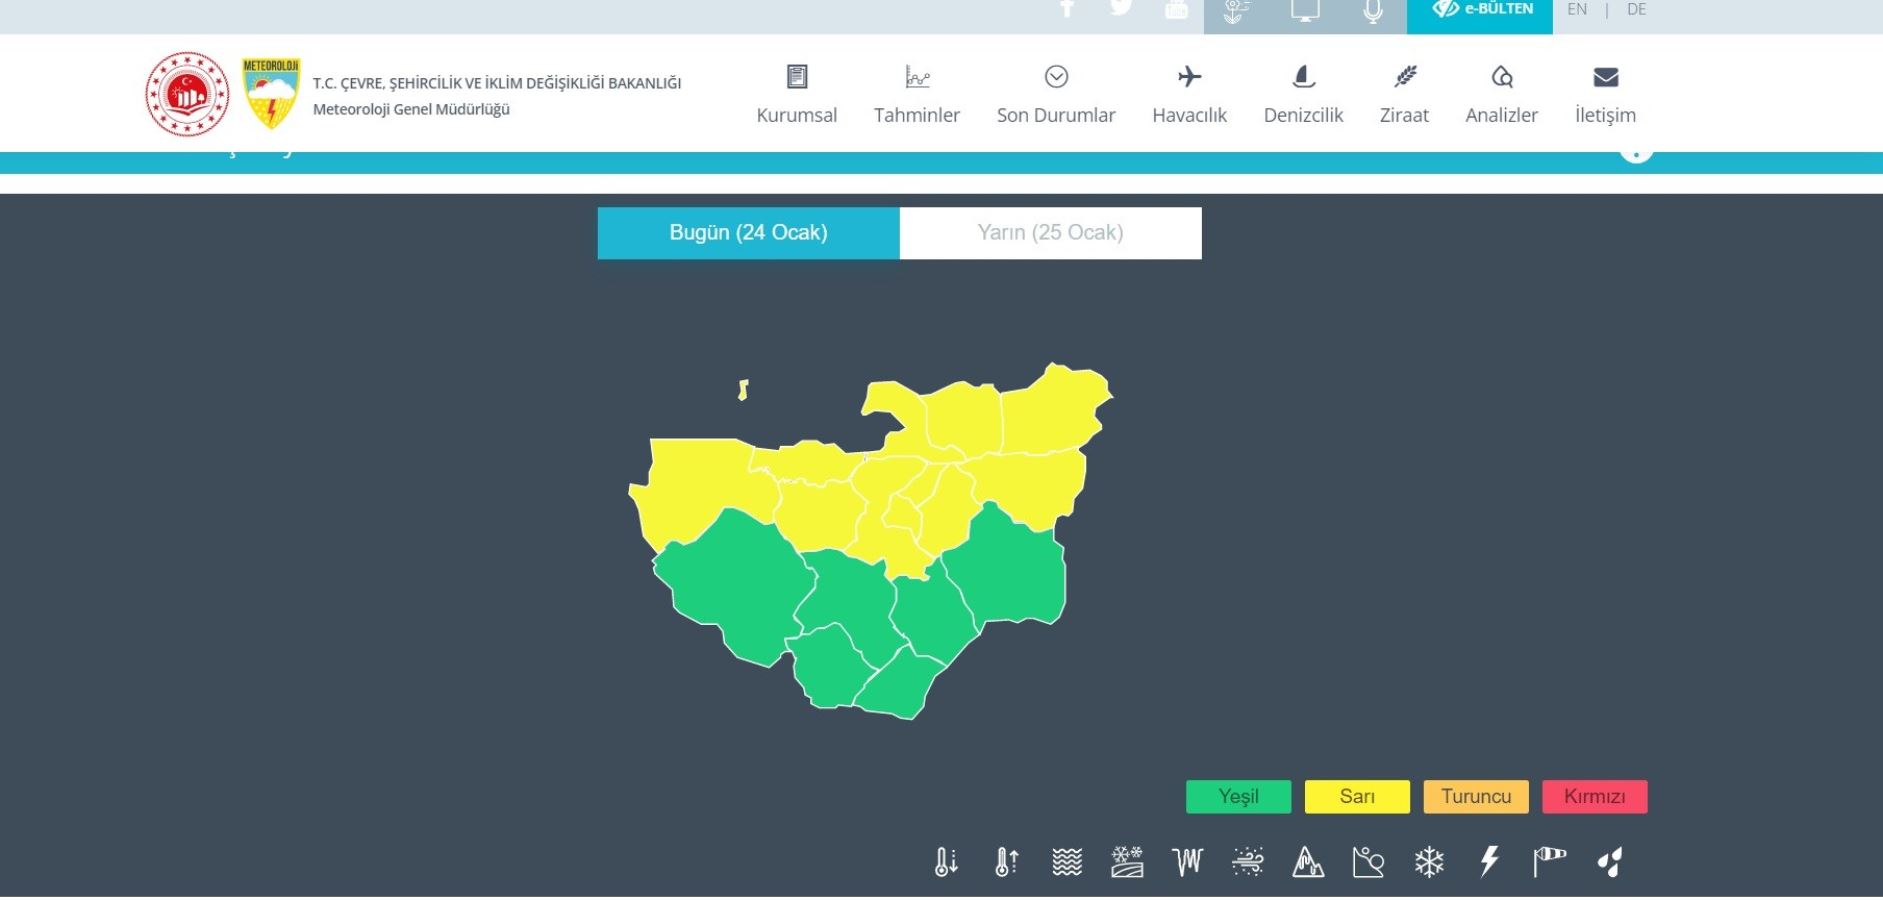This screenshot has height=900, width=1883.
Task: Click the Turuncu orange legend swatch
Action: pyautogui.click(x=1475, y=797)
